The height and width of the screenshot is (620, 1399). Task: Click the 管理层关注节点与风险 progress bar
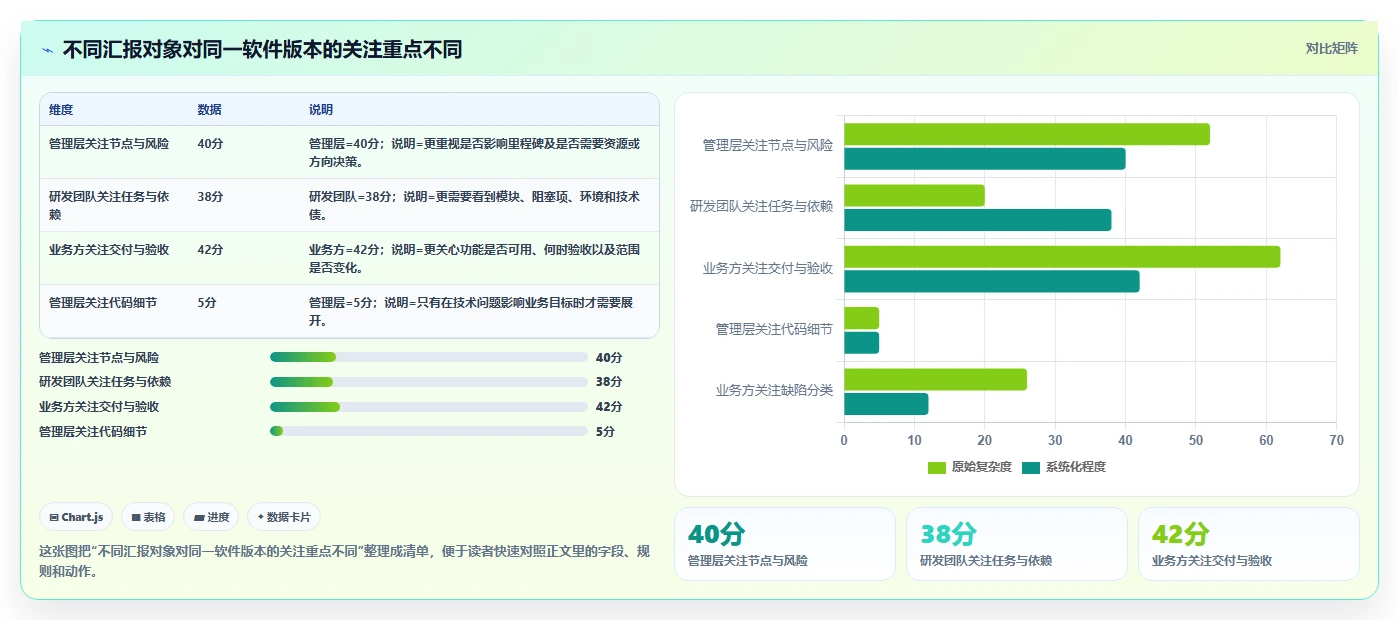pyautogui.click(x=429, y=357)
